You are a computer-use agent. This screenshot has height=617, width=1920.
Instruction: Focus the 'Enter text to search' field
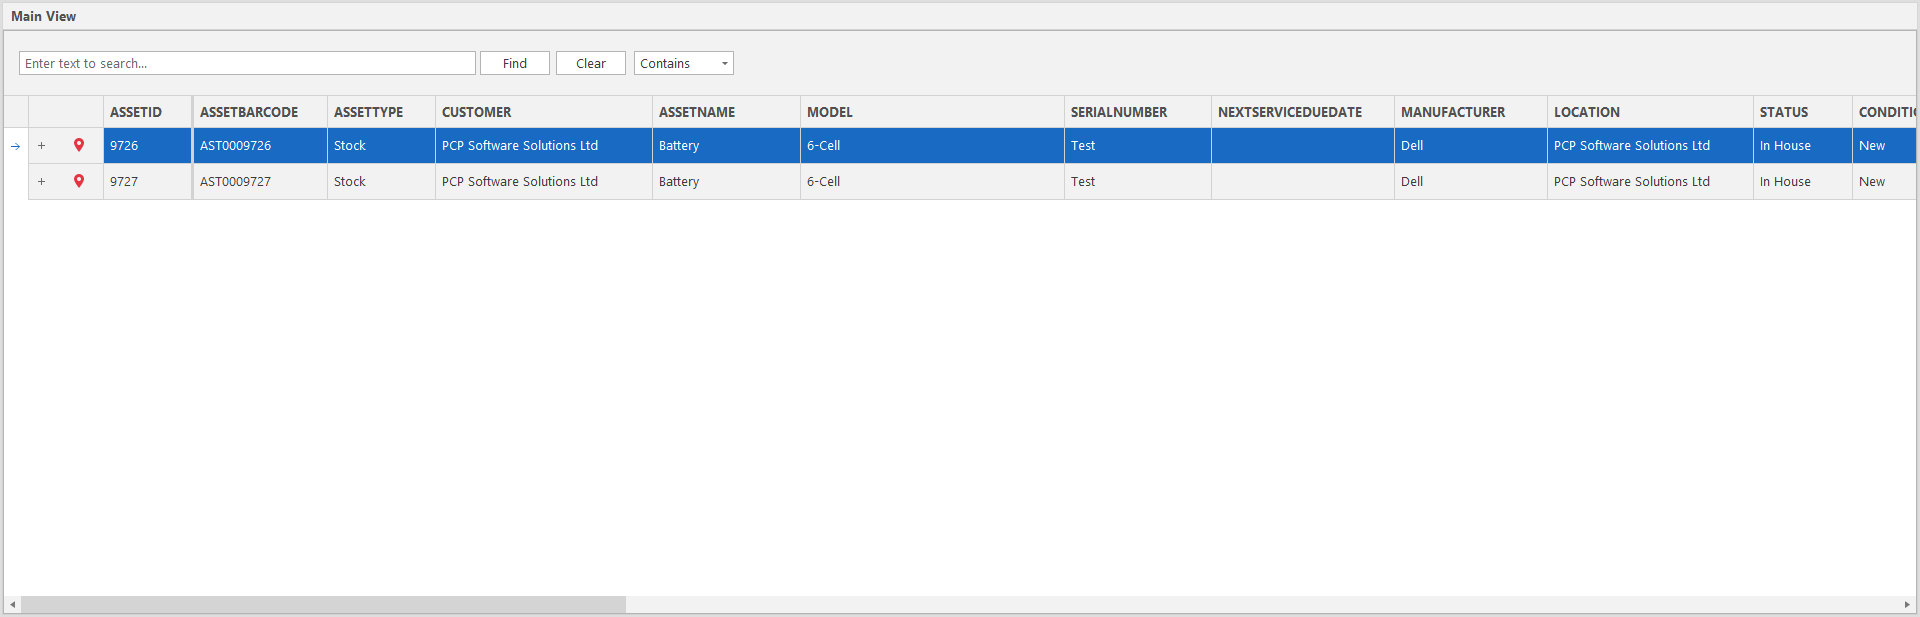(x=247, y=63)
